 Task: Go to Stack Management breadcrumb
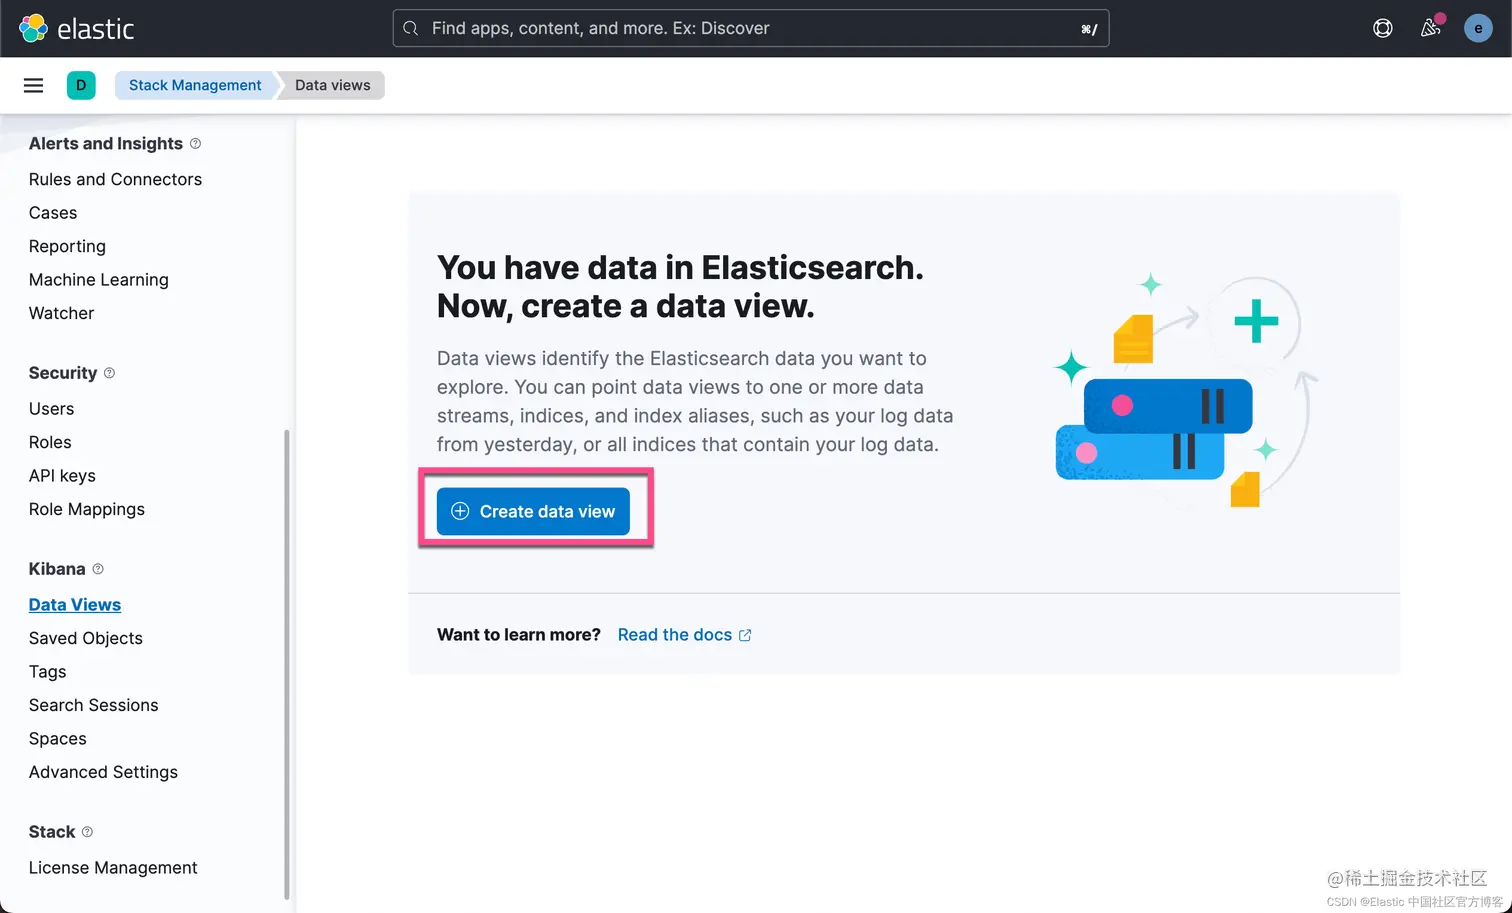pyautogui.click(x=195, y=85)
